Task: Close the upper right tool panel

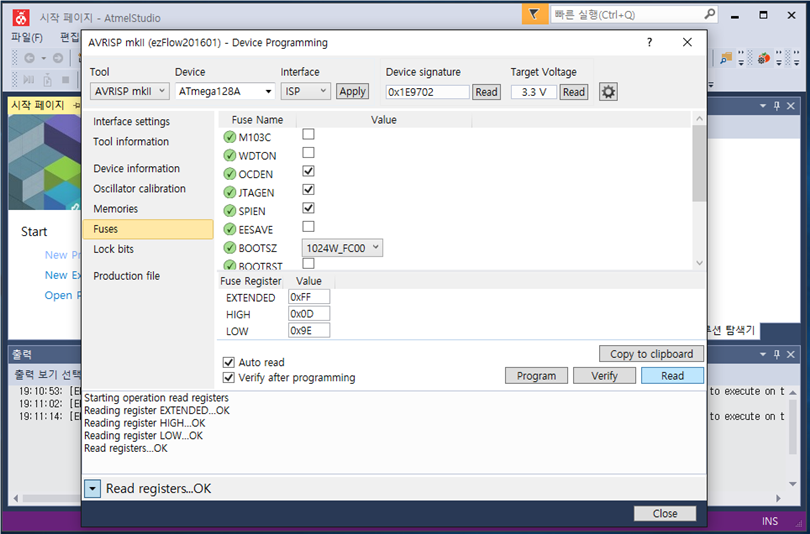Action: 790,106
